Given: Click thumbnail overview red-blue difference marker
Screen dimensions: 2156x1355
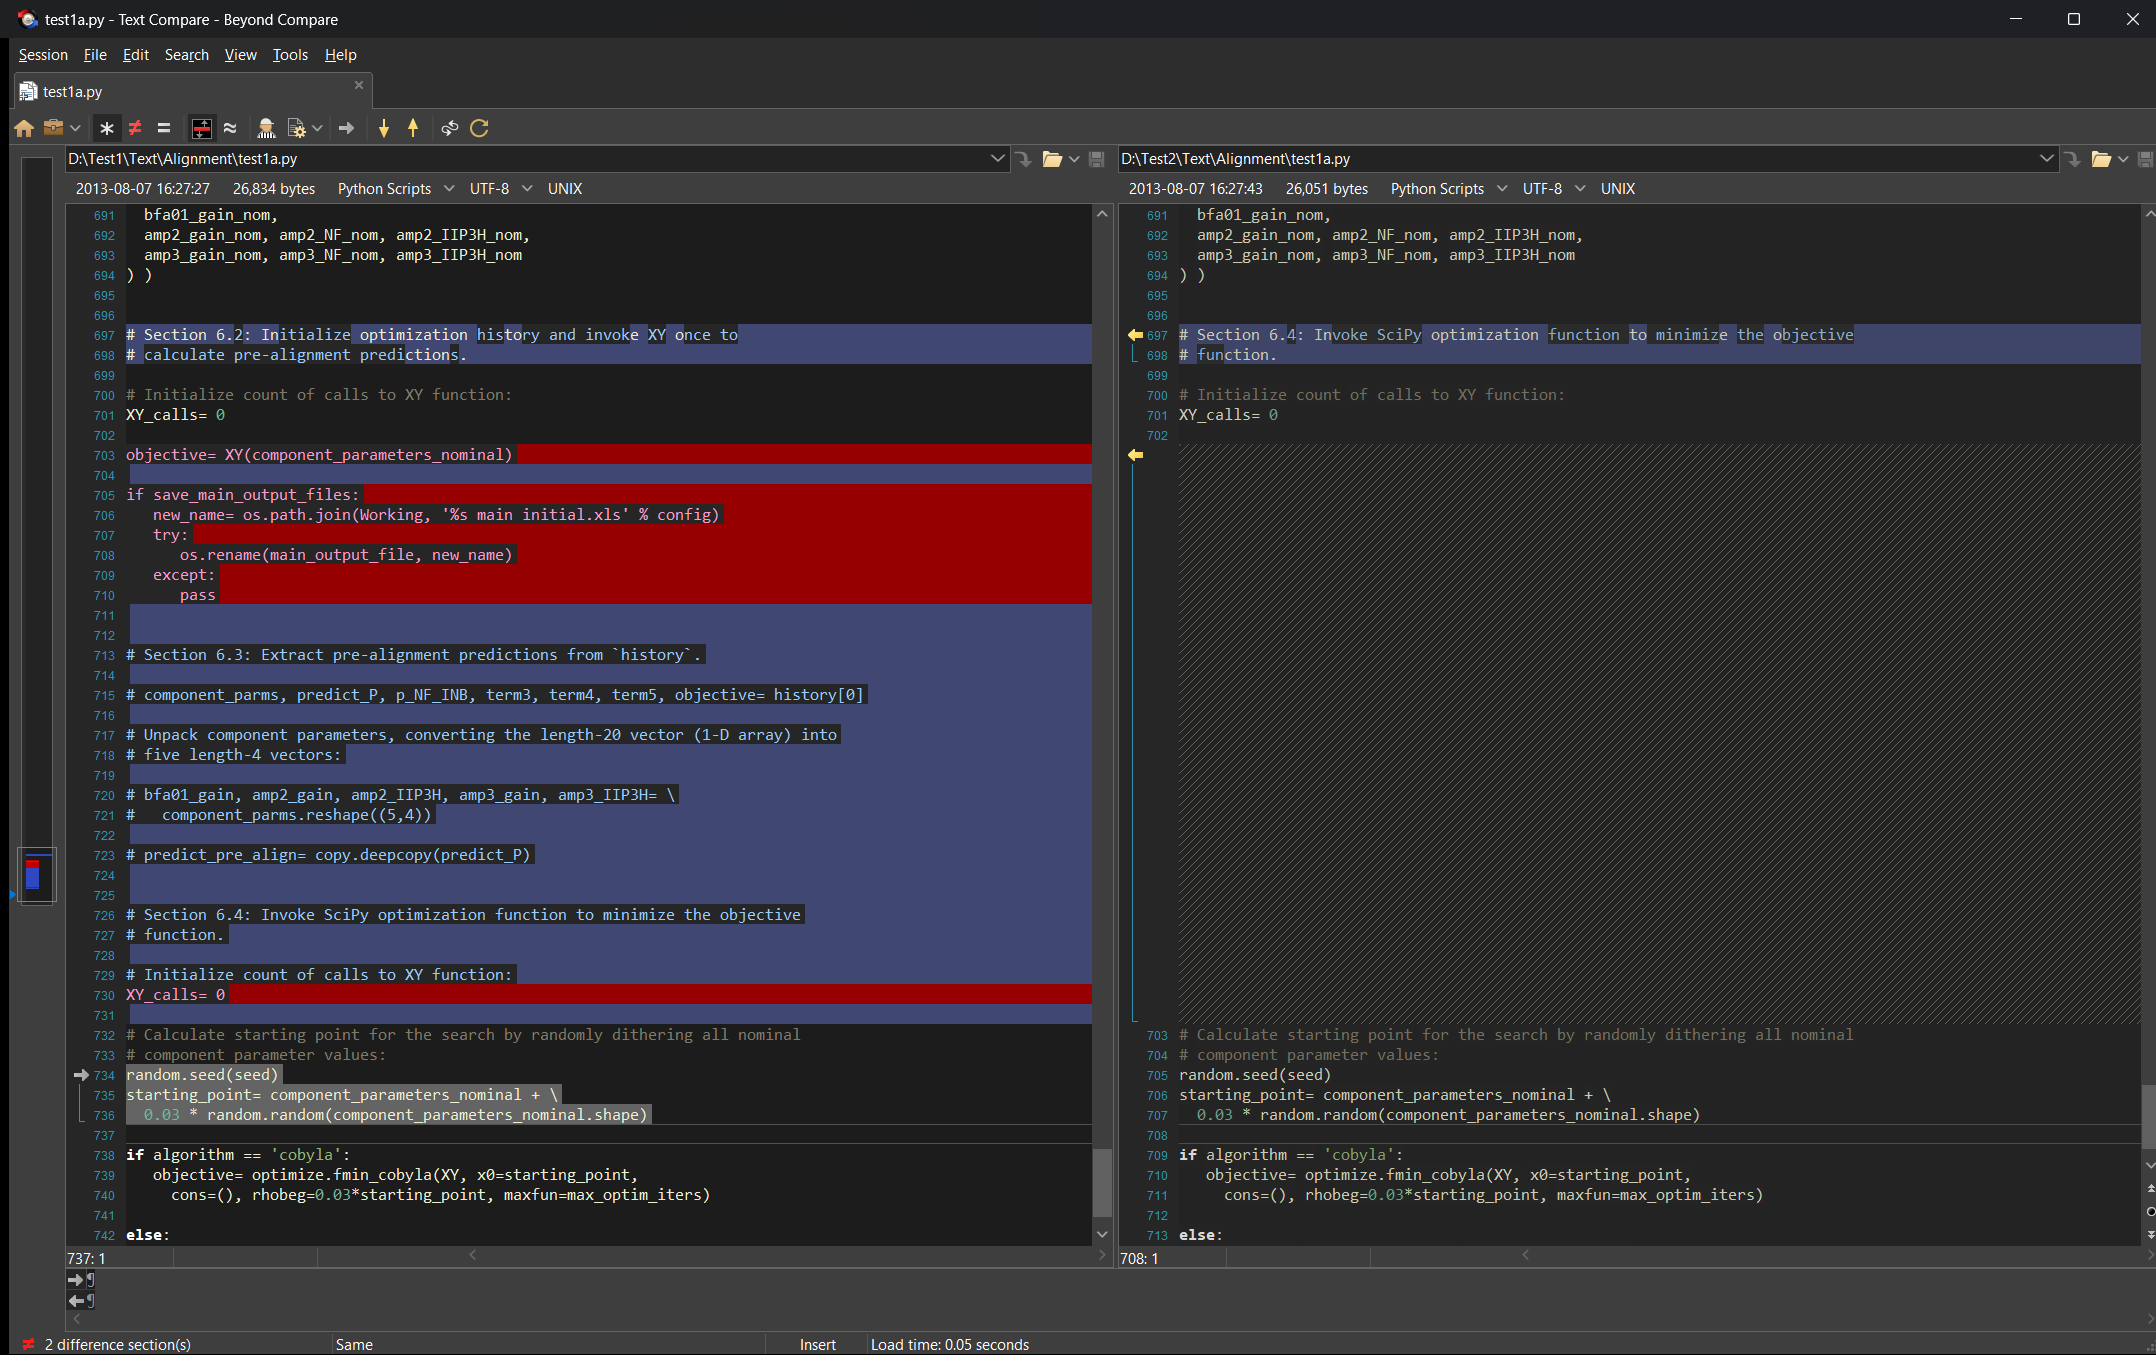Looking at the screenshot, I should coord(33,874).
